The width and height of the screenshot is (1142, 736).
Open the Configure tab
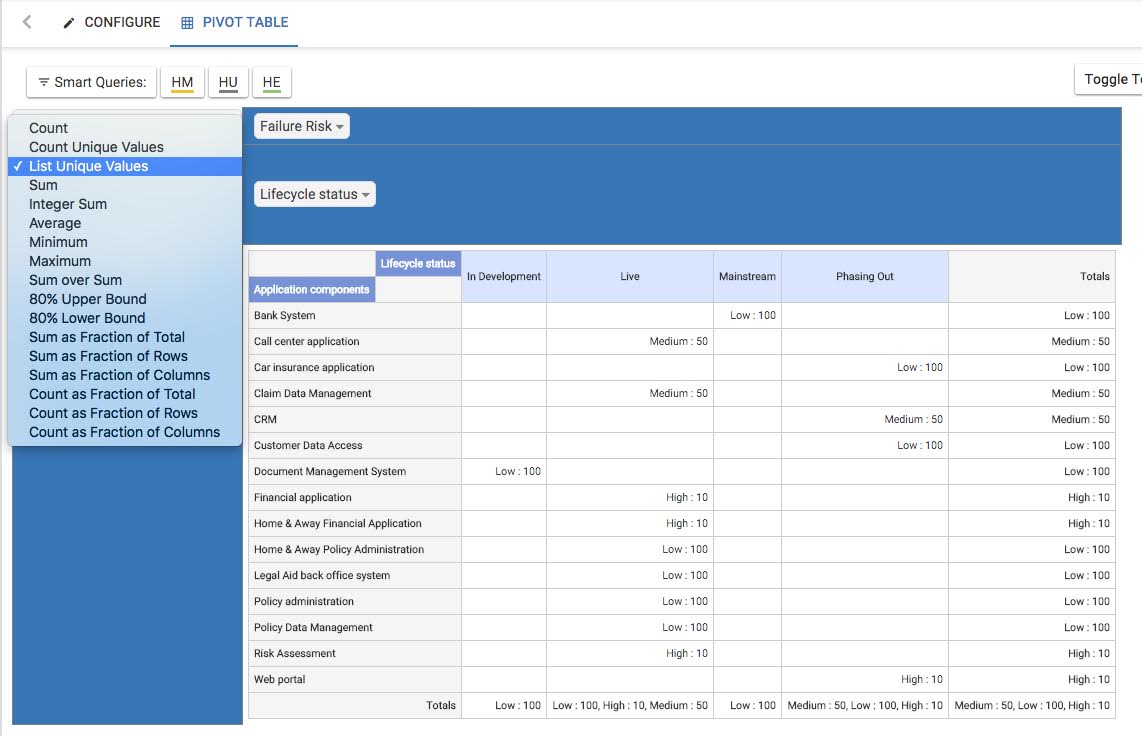tap(111, 22)
